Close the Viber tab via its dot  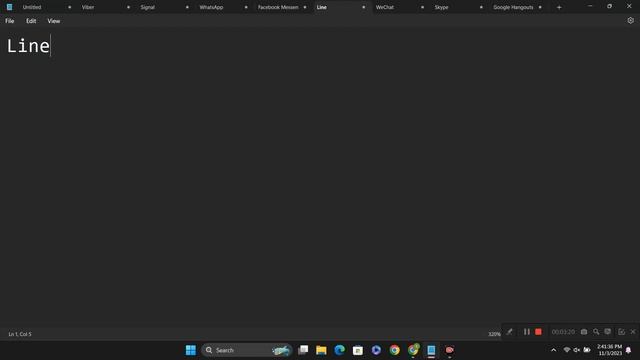point(128,7)
